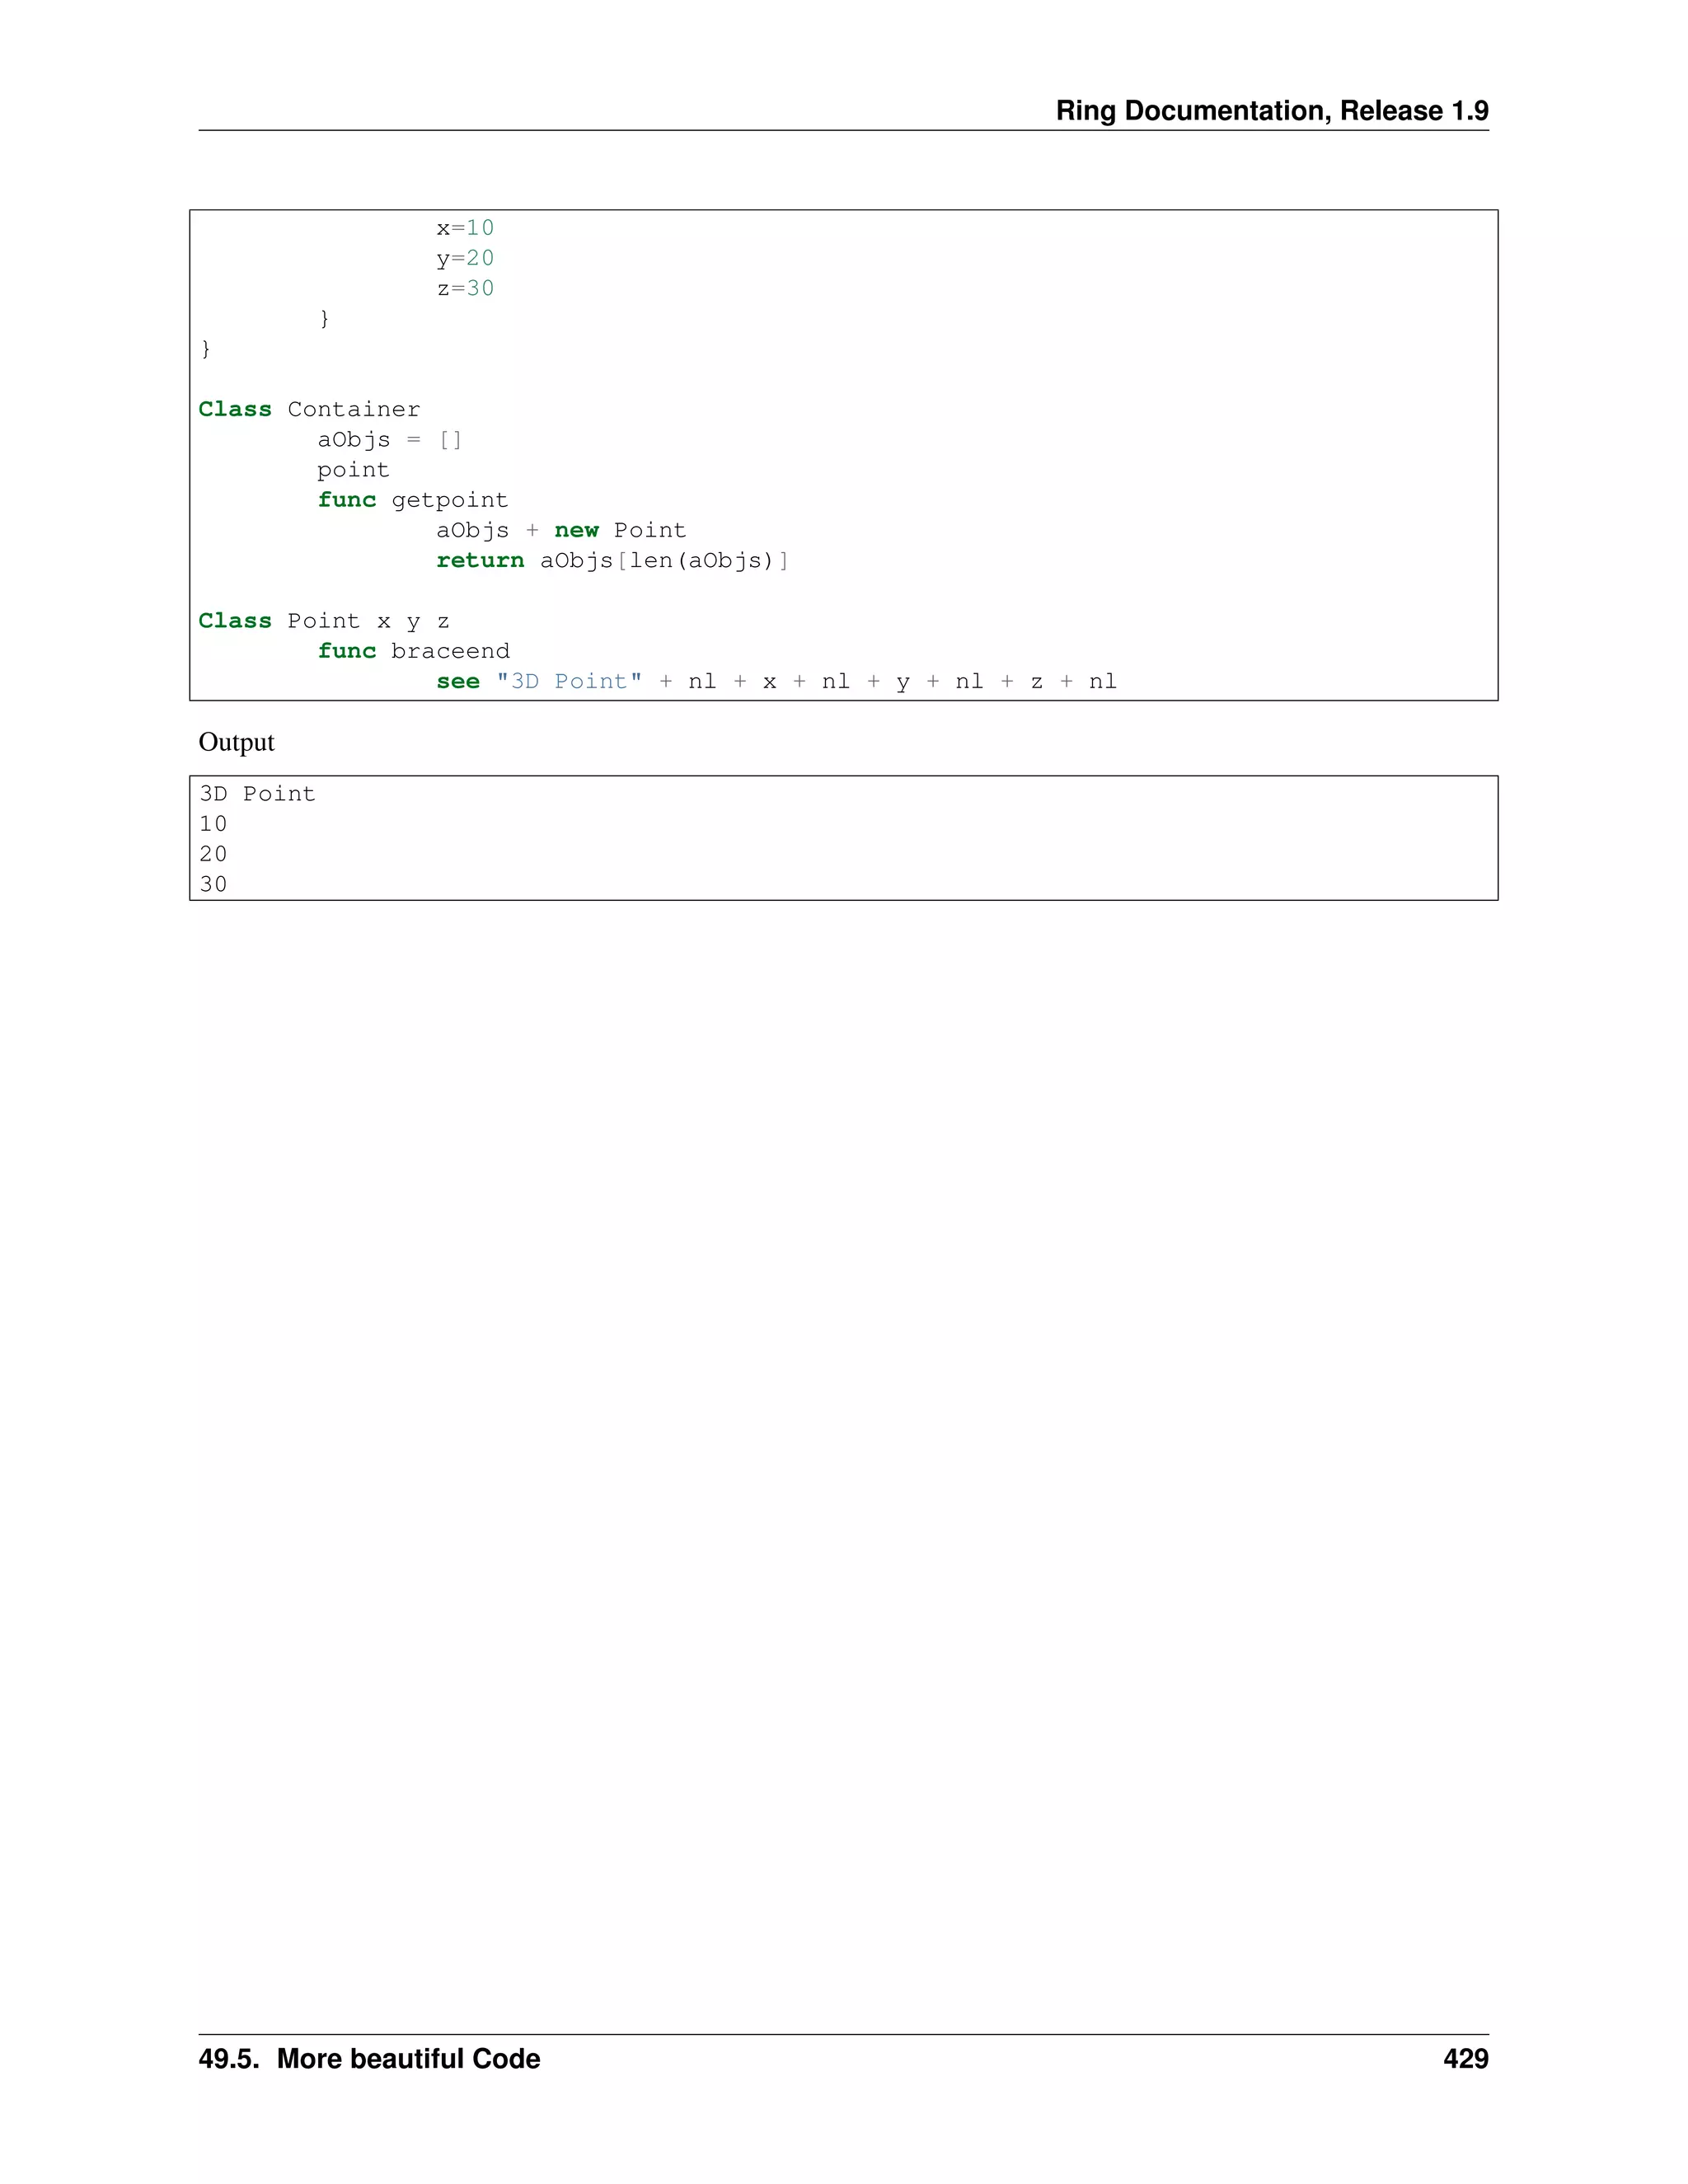Click 'func braceend' definition
The height and width of the screenshot is (2184, 1688).
pyautogui.click(x=413, y=651)
